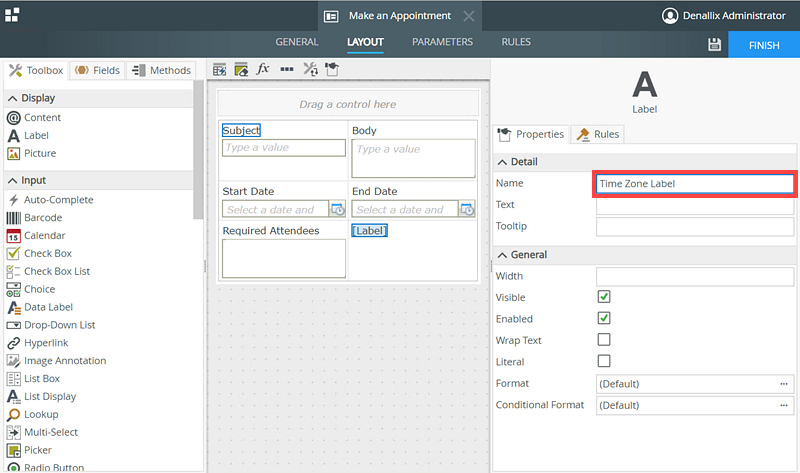This screenshot has height=473, width=800.
Task: Select the Calendar control in Toolbox
Action: click(x=44, y=236)
